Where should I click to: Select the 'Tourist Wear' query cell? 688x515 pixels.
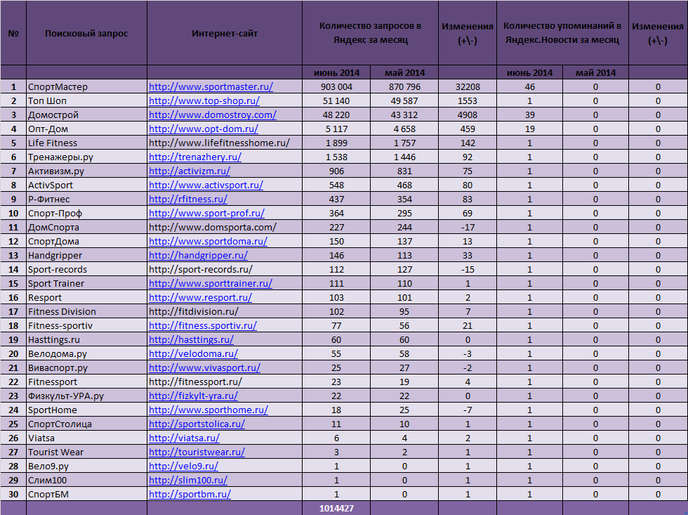(86, 452)
